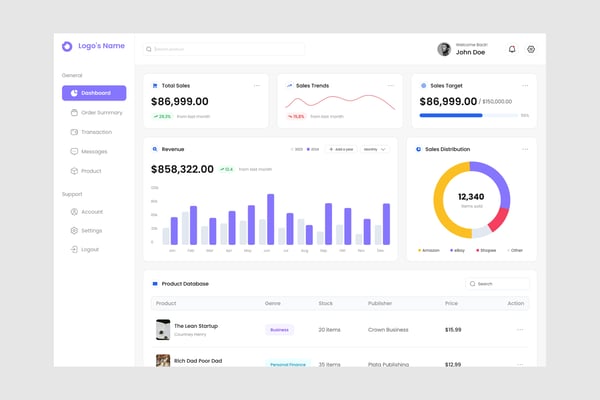Open Total Sales card options menu
The height and width of the screenshot is (400, 600).
pyautogui.click(x=257, y=86)
